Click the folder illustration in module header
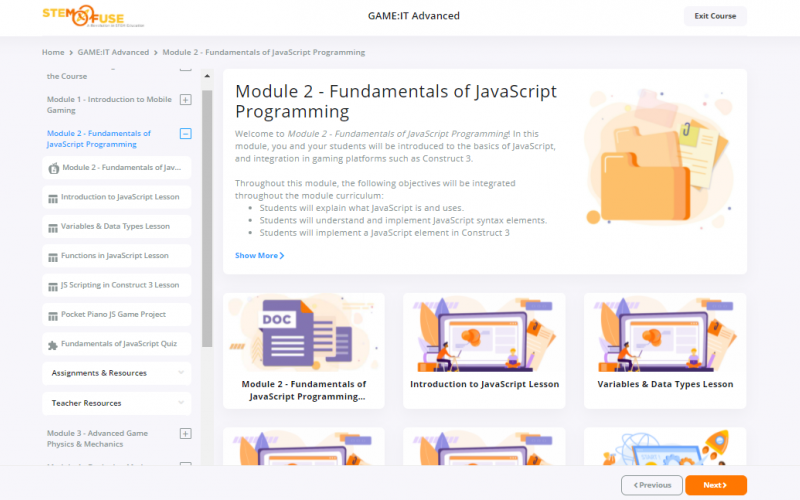Image resolution: width=800 pixels, height=500 pixels. [660, 158]
